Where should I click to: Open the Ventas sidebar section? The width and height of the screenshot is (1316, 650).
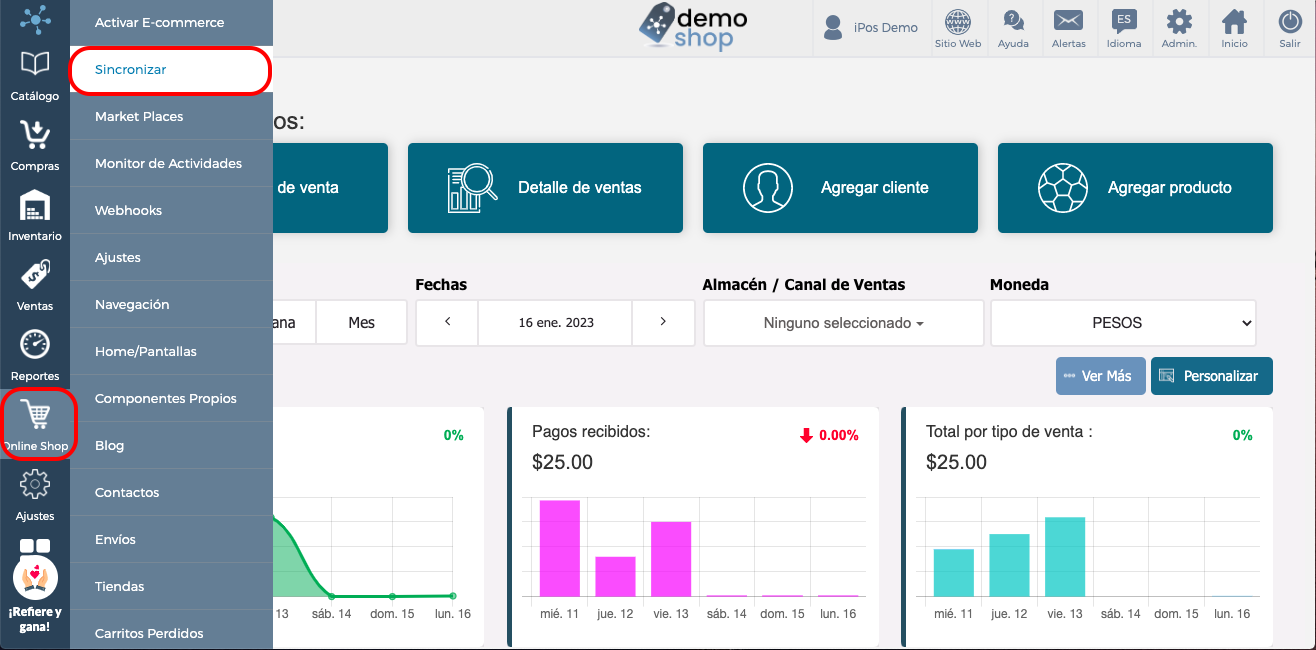coord(35,285)
